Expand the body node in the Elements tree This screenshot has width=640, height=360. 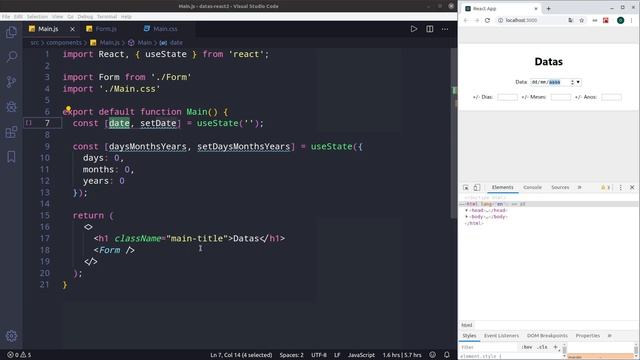(467, 217)
